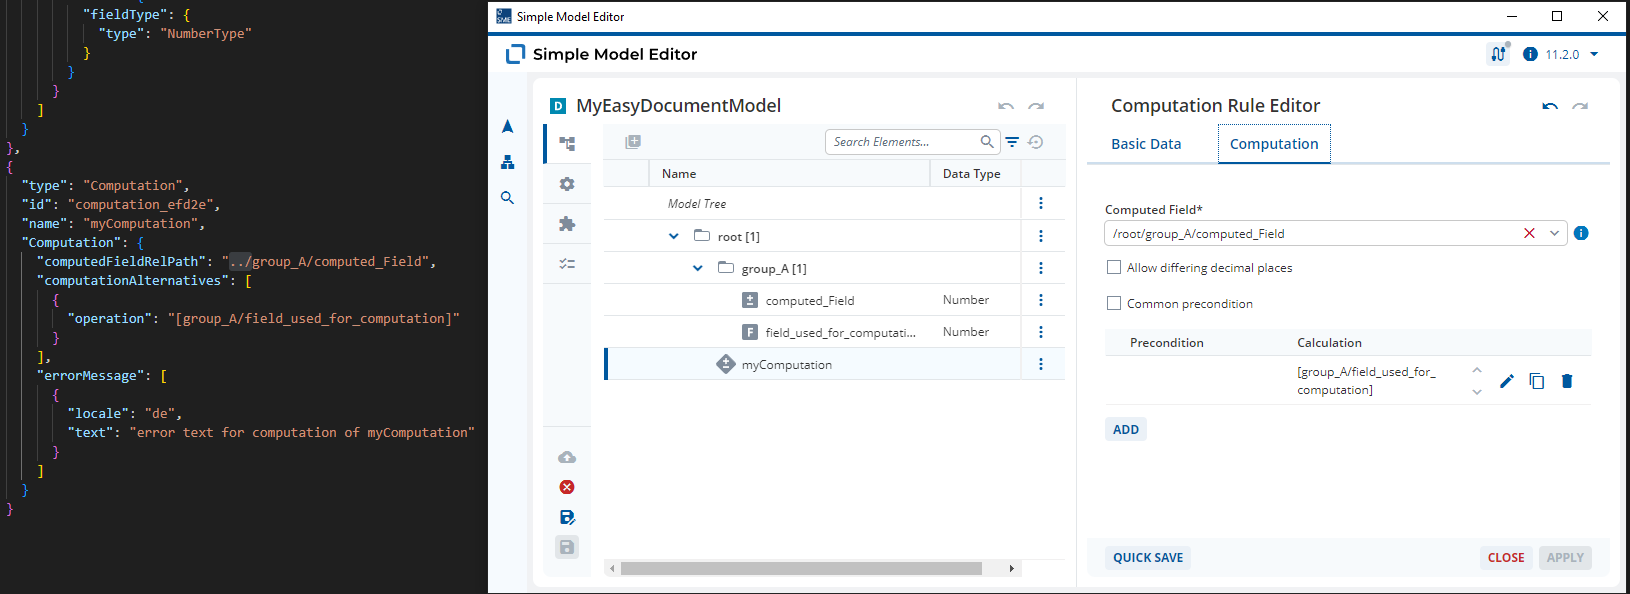The image size is (1630, 594).
Task: Click the QUICK SAVE button
Action: point(1148,558)
